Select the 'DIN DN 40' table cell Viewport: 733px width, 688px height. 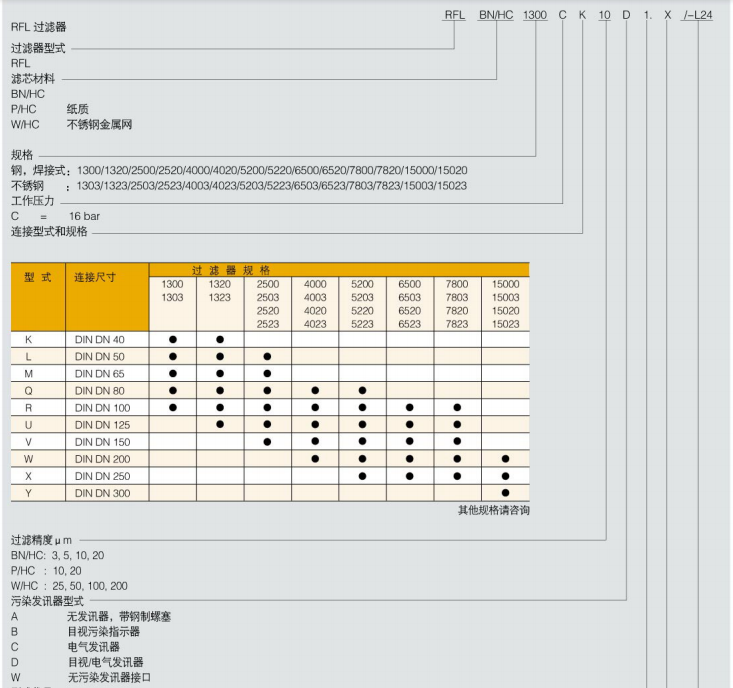tap(100, 339)
